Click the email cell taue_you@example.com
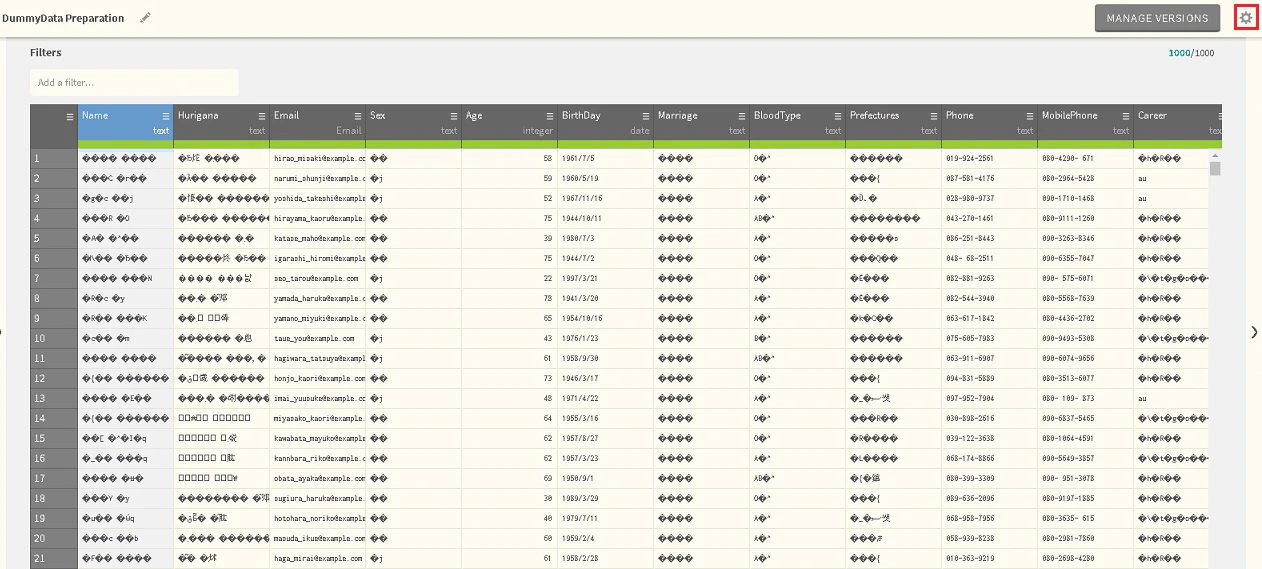Image resolution: width=1262 pixels, height=569 pixels. 318,339
